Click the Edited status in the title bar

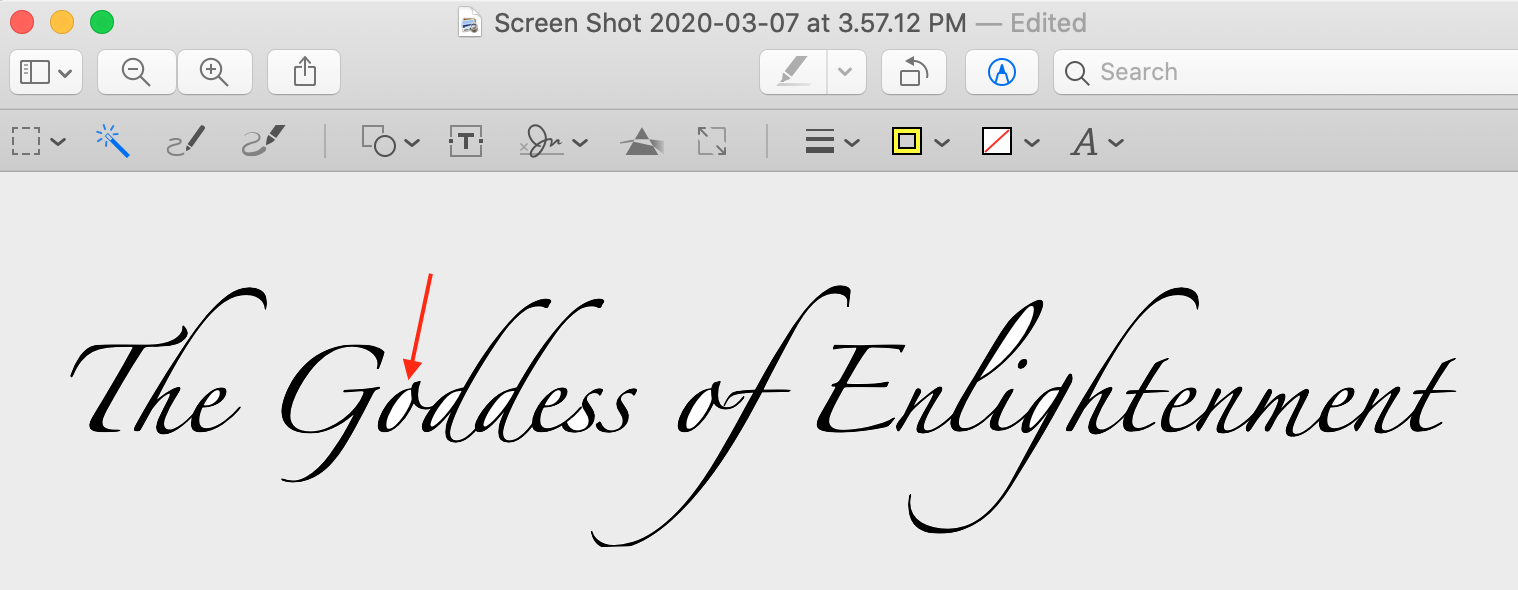[x=1048, y=22]
